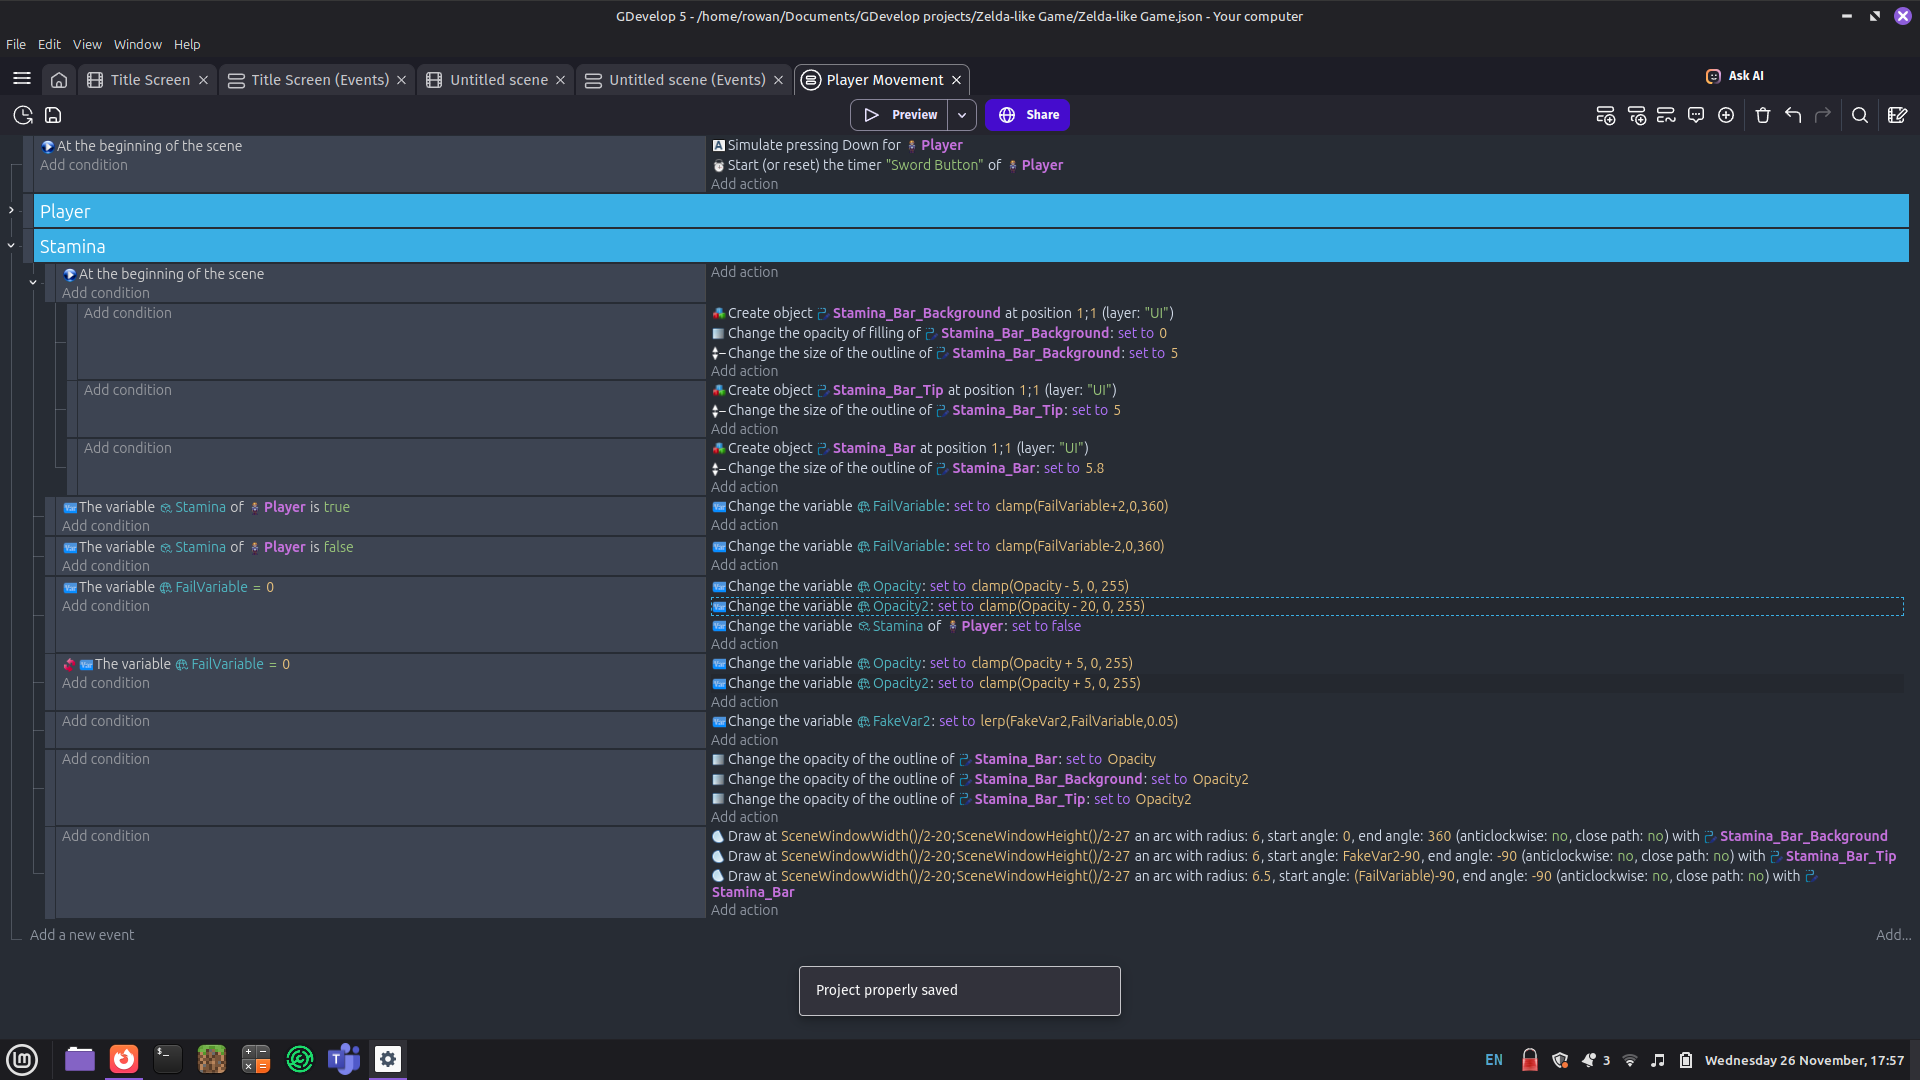Viewport: 1920px width, 1080px height.
Task: Click the save project icon
Action: tap(53, 115)
